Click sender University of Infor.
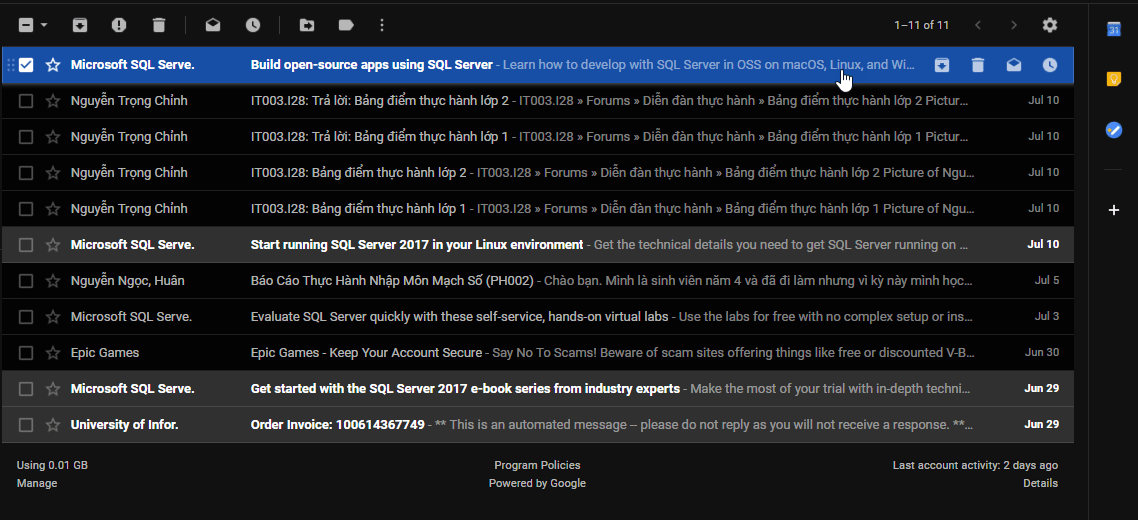The height and width of the screenshot is (520, 1138). [124, 425]
